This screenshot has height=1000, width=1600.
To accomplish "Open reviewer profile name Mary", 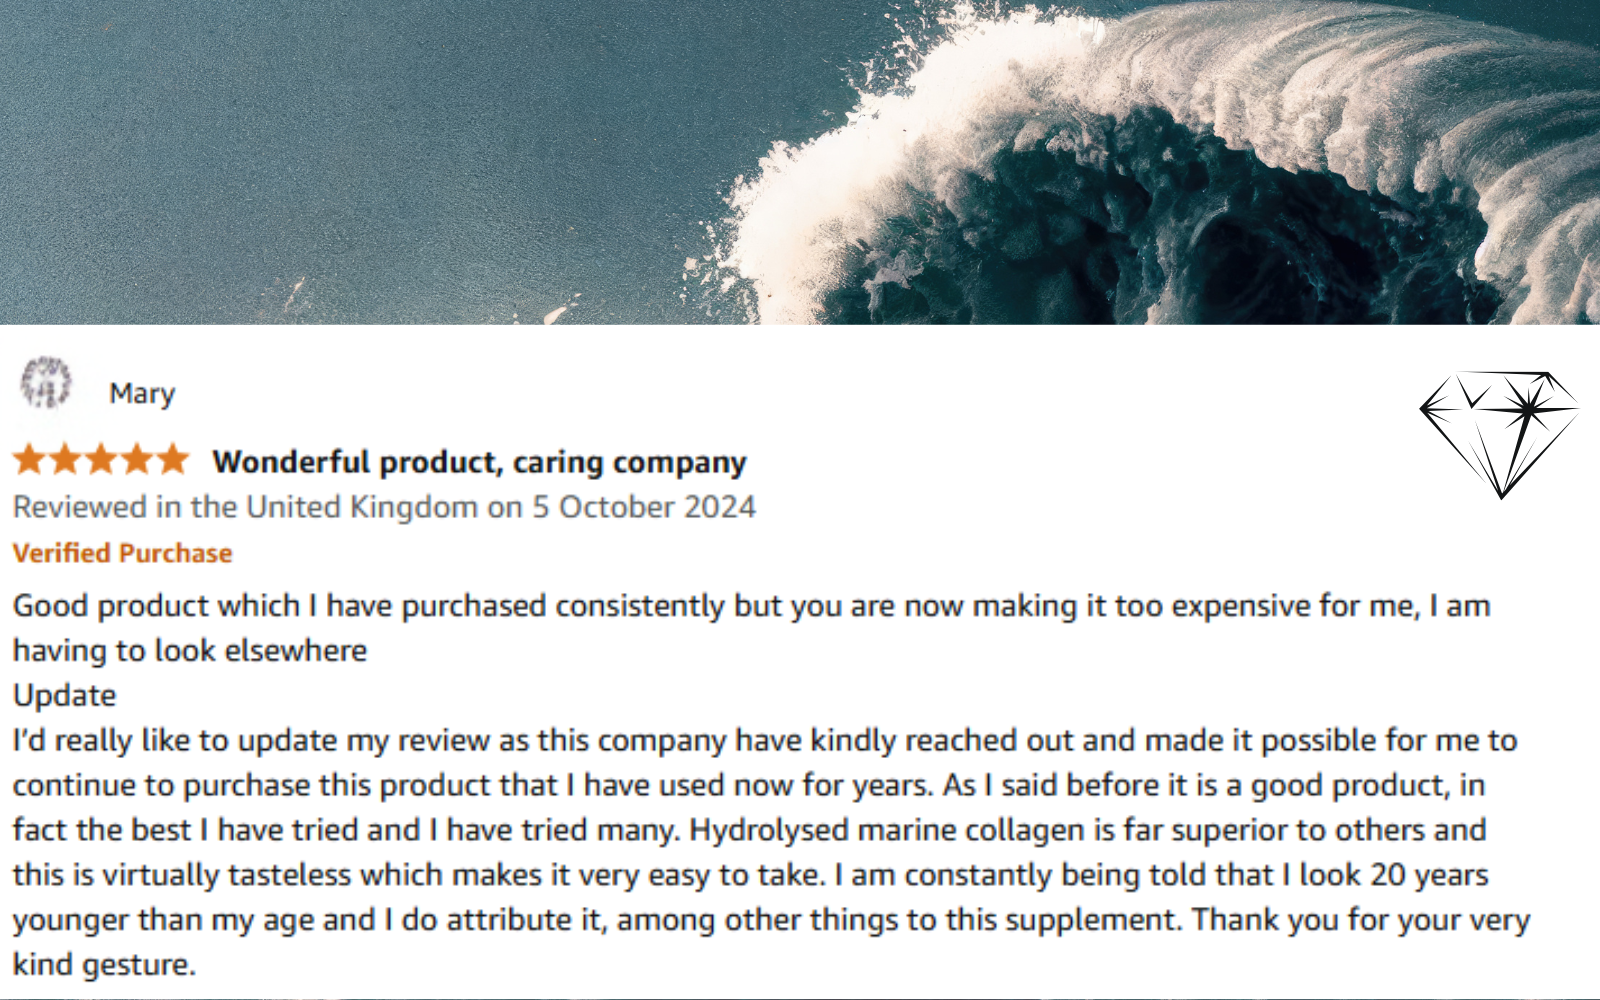I will click(142, 394).
